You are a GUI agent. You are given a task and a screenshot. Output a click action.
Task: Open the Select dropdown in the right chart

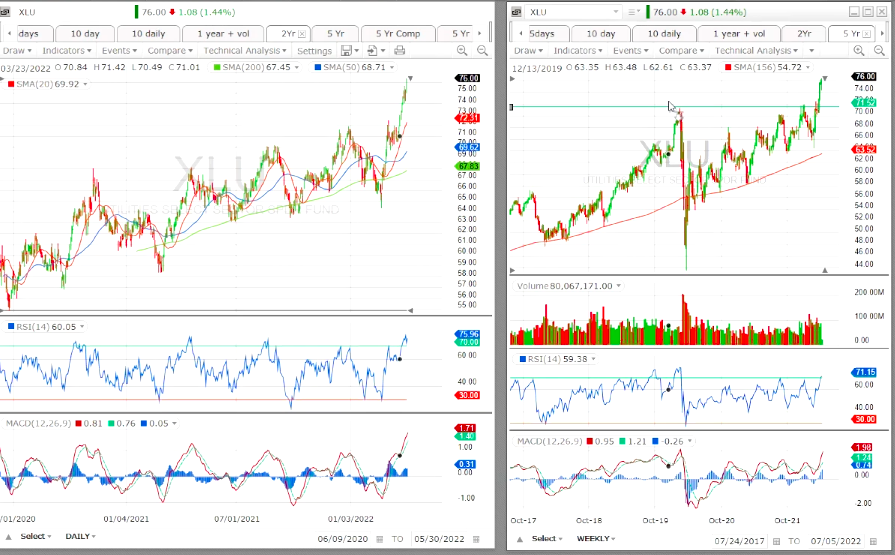click(547, 538)
